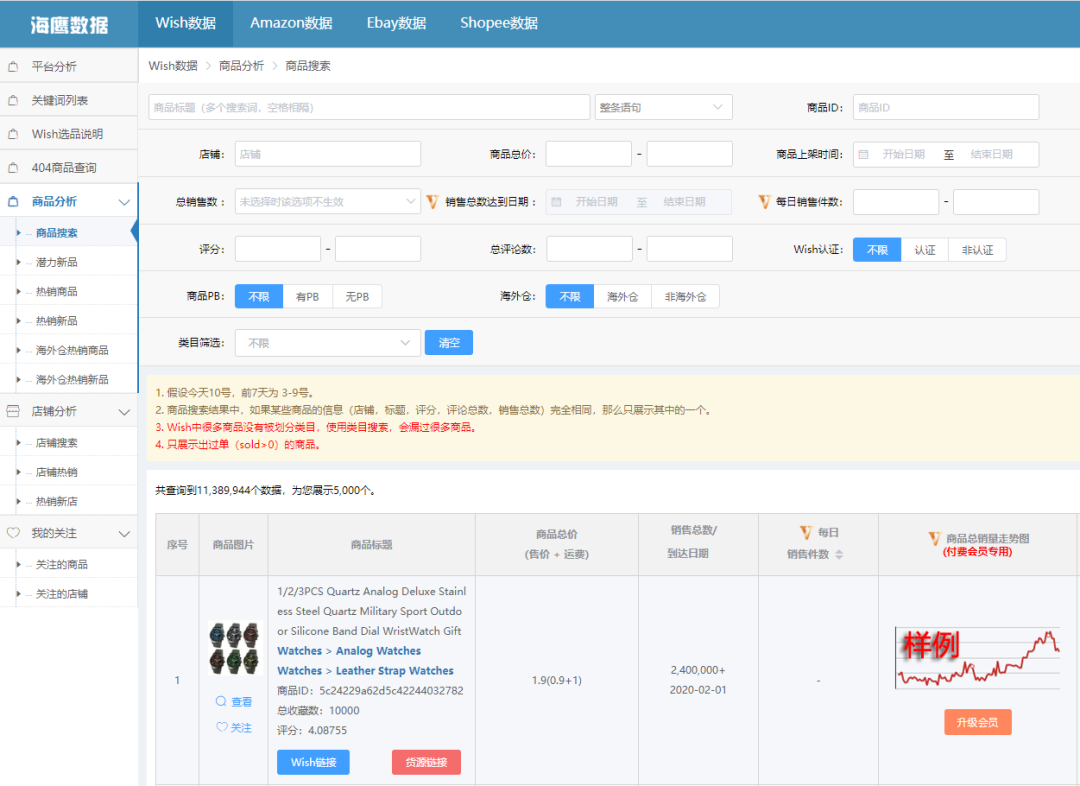The image size is (1080, 786).
Task: Open the 类目筛选 dropdown
Action: (328, 343)
